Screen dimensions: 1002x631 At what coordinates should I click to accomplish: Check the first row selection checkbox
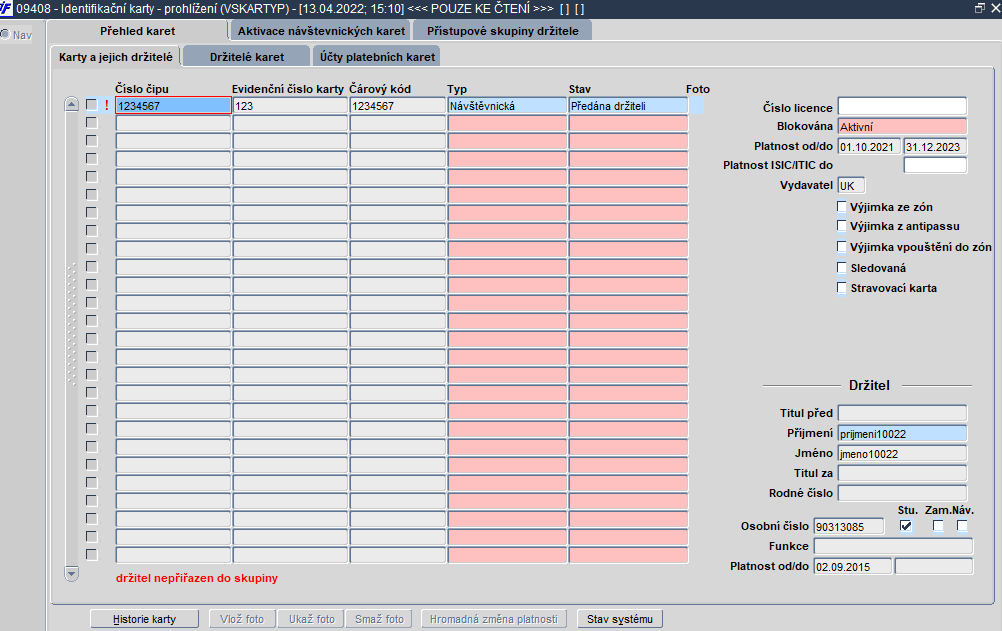tap(91, 104)
